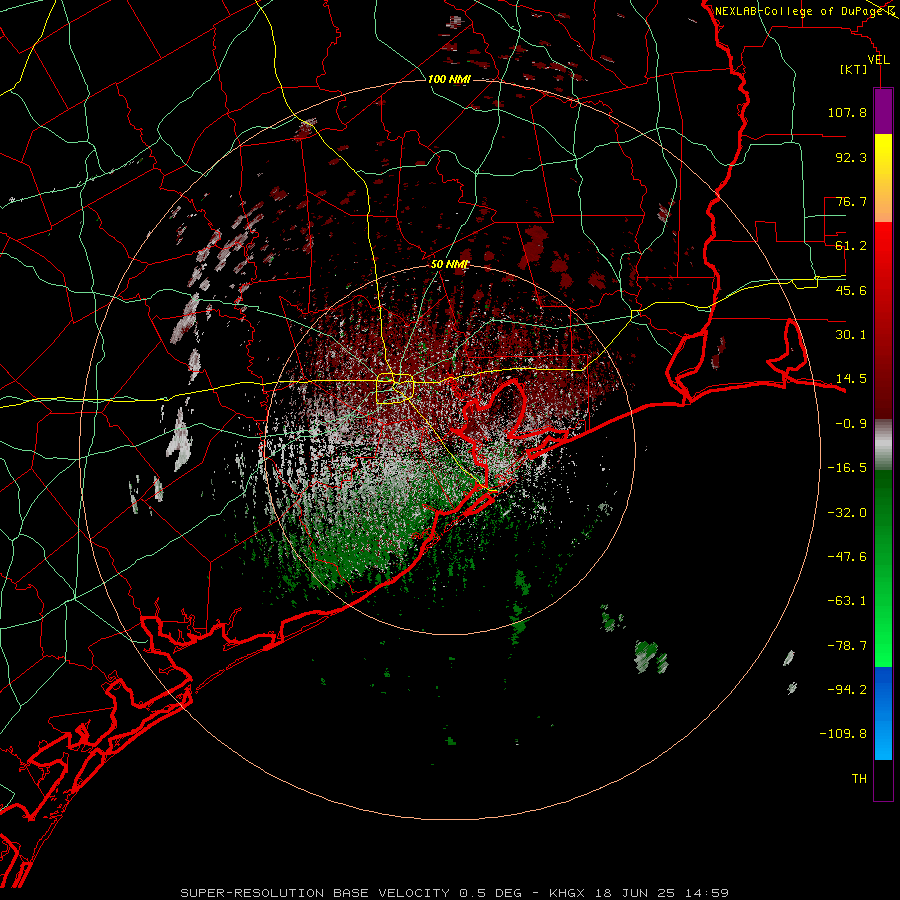Click the bright green segment of the color bar
This screenshot has width=900, height=900.
click(883, 568)
